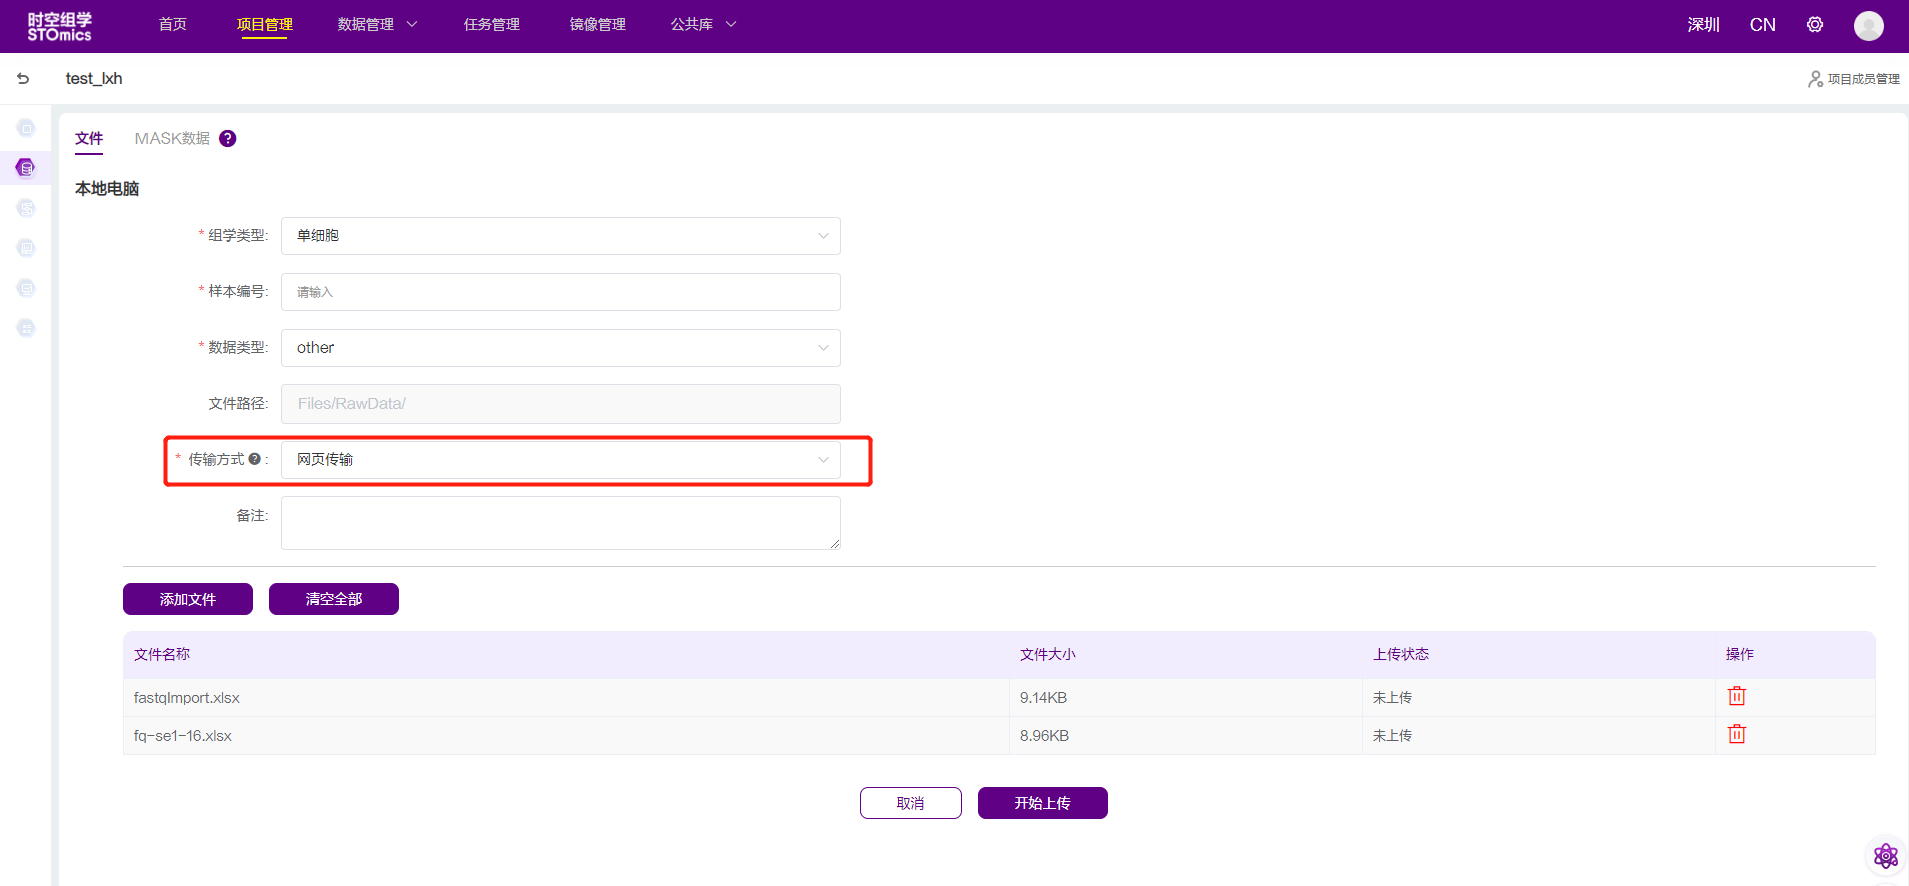Screen dimensions: 1909x886
Task: Open the database section in the sidebar
Action: point(26,167)
